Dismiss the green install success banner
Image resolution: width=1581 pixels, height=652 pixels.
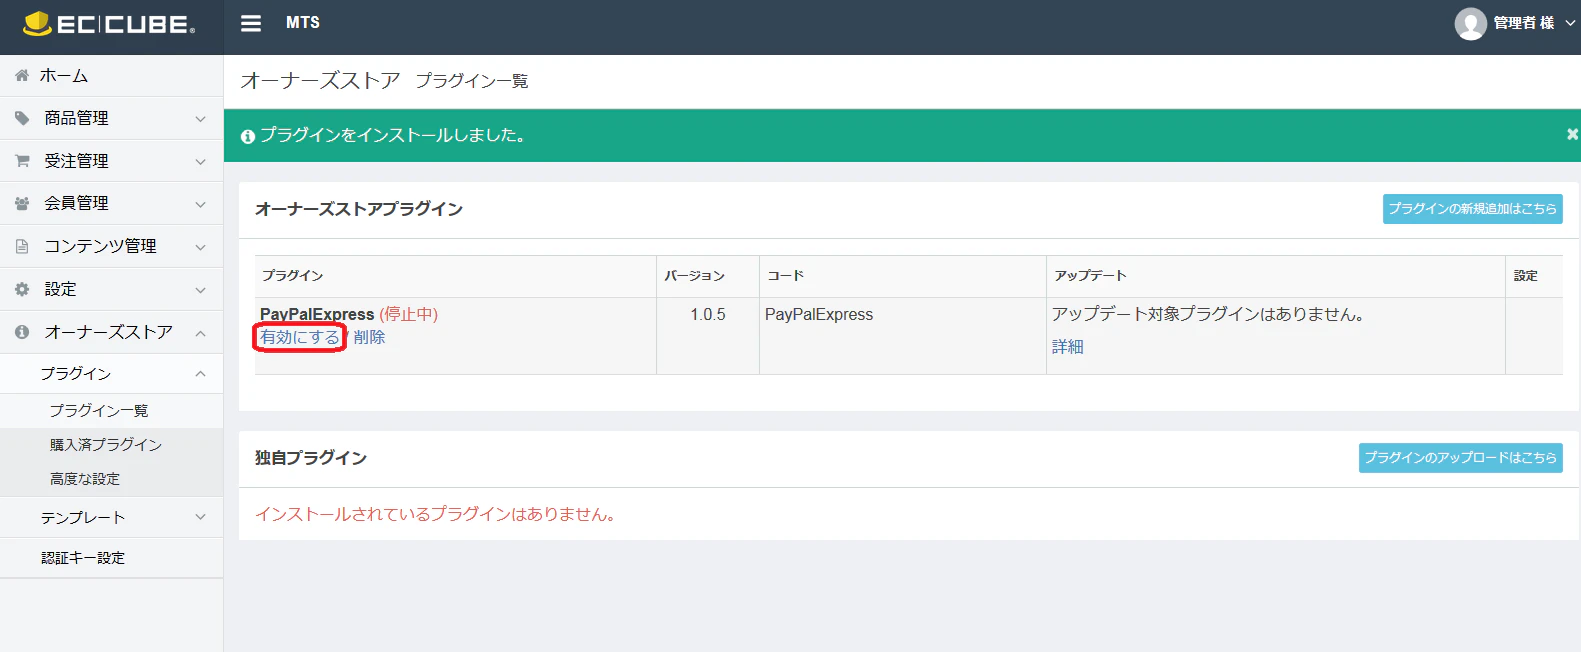(1572, 134)
